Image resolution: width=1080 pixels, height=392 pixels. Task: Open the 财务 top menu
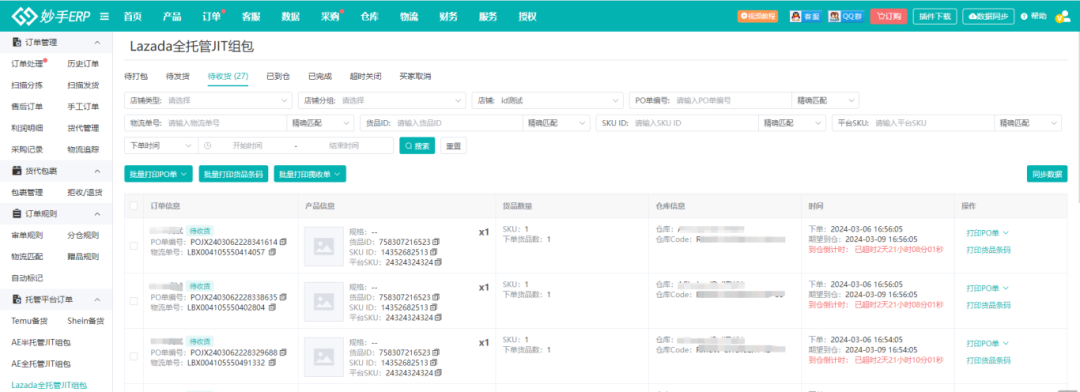[448, 17]
